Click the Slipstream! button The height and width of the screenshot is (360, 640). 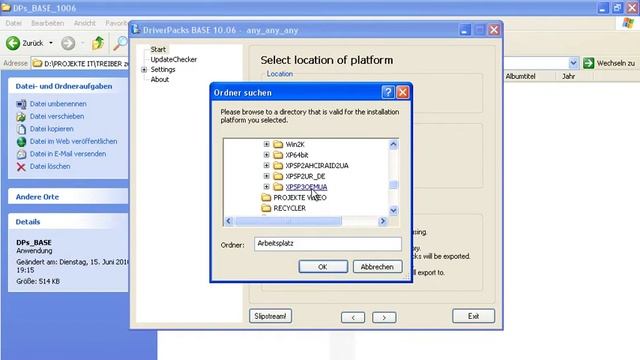point(270,316)
